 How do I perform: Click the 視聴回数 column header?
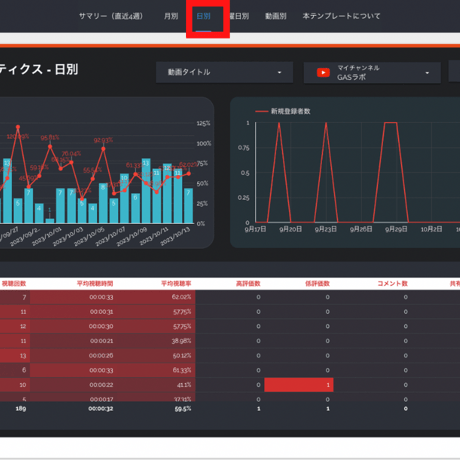[14, 284]
